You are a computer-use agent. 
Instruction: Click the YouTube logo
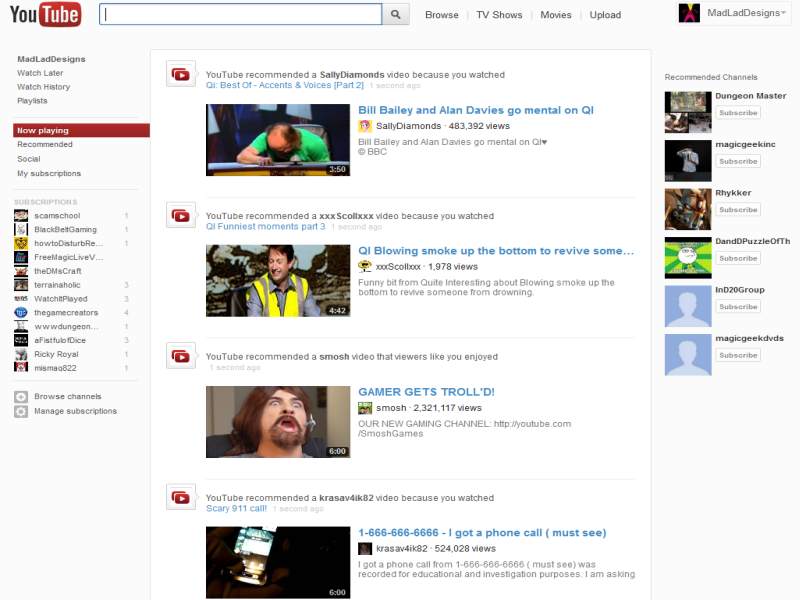coord(45,14)
